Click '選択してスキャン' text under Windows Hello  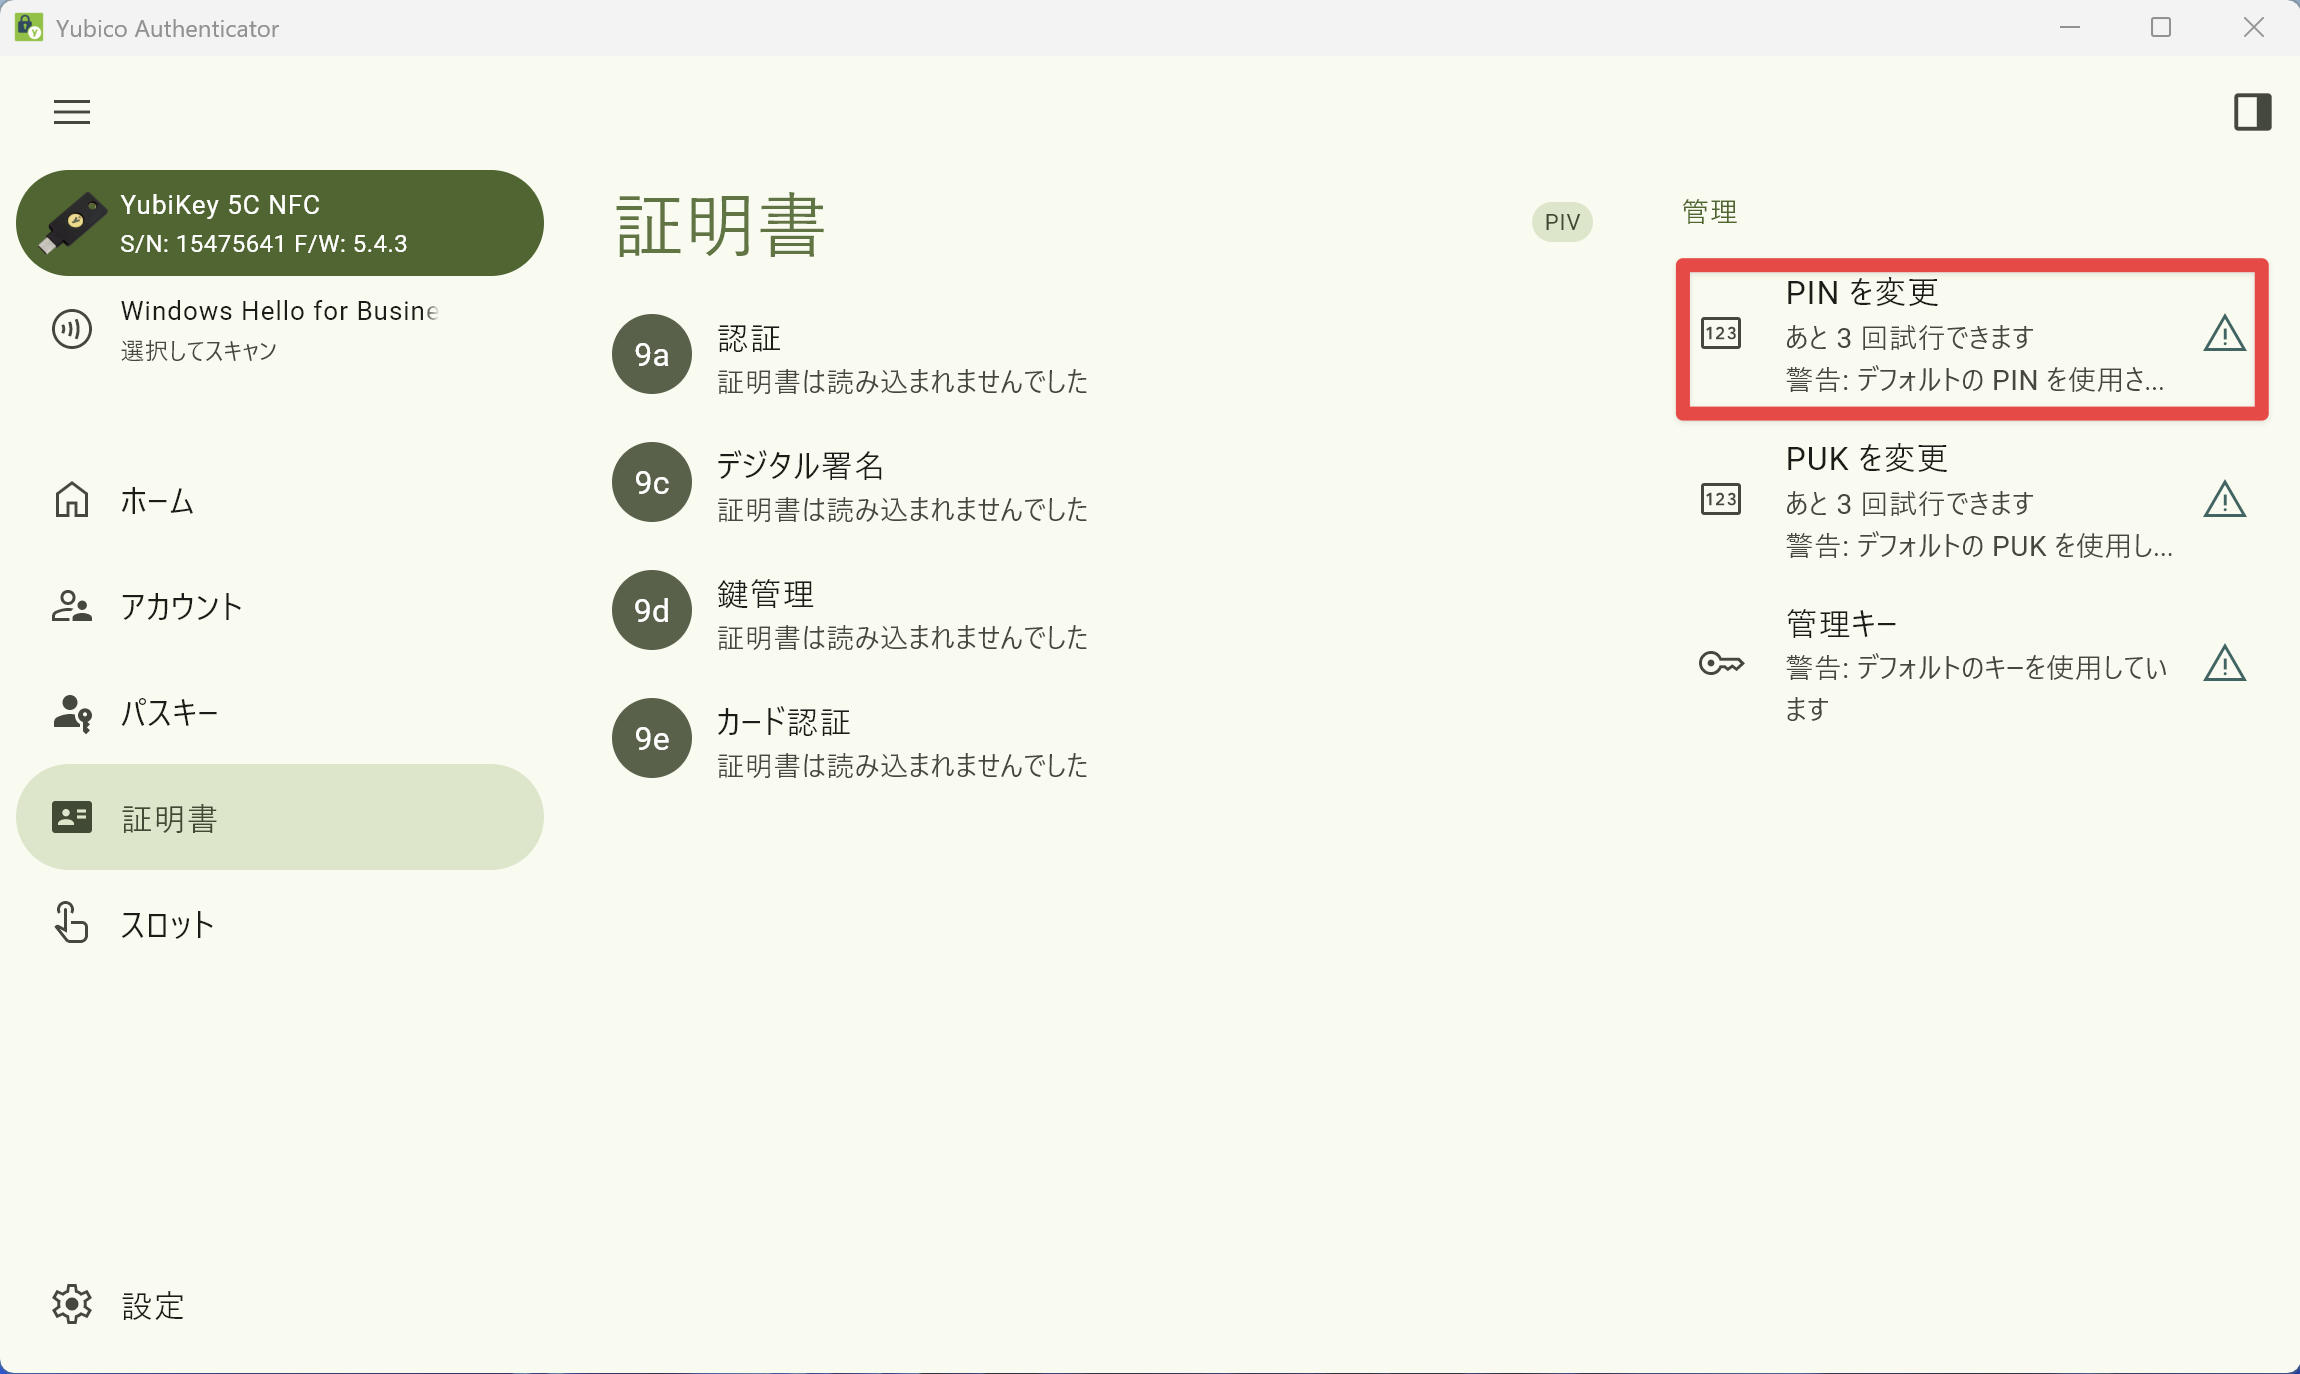[x=199, y=351]
